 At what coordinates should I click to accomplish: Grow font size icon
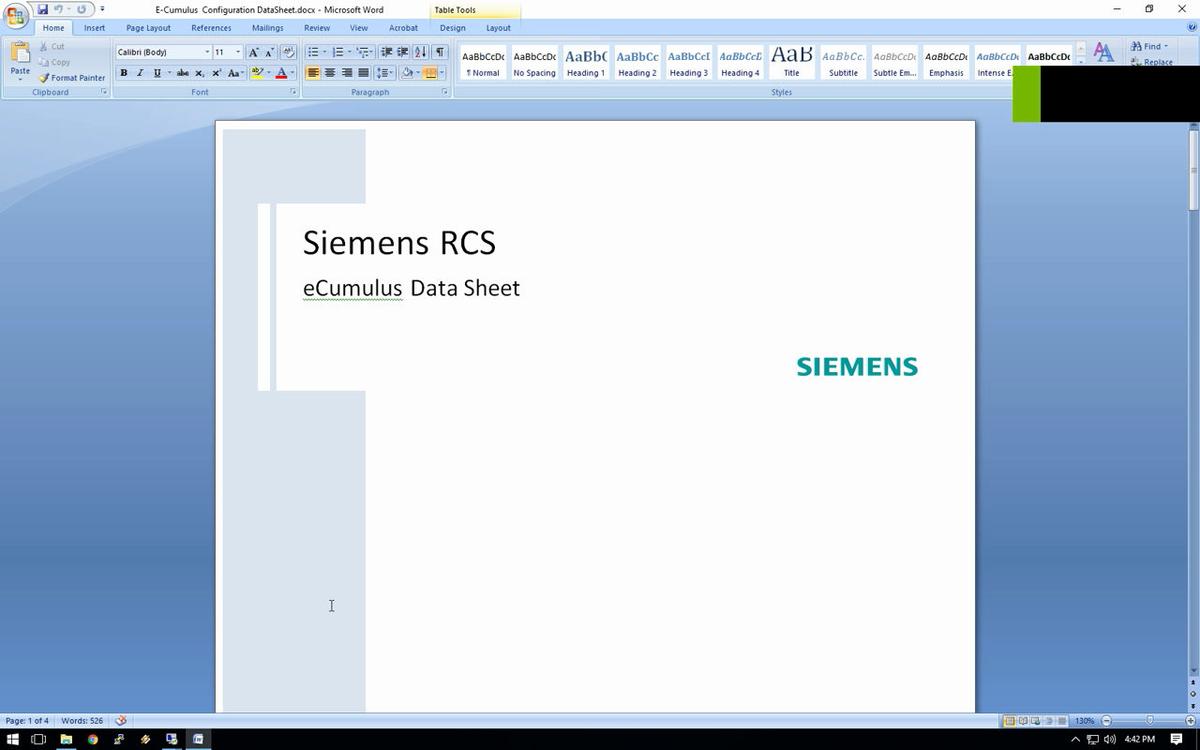(253, 52)
